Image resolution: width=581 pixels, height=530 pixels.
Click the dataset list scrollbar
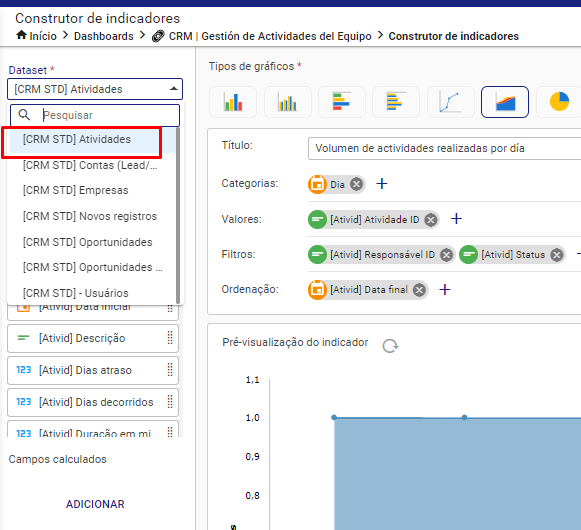pos(178,216)
